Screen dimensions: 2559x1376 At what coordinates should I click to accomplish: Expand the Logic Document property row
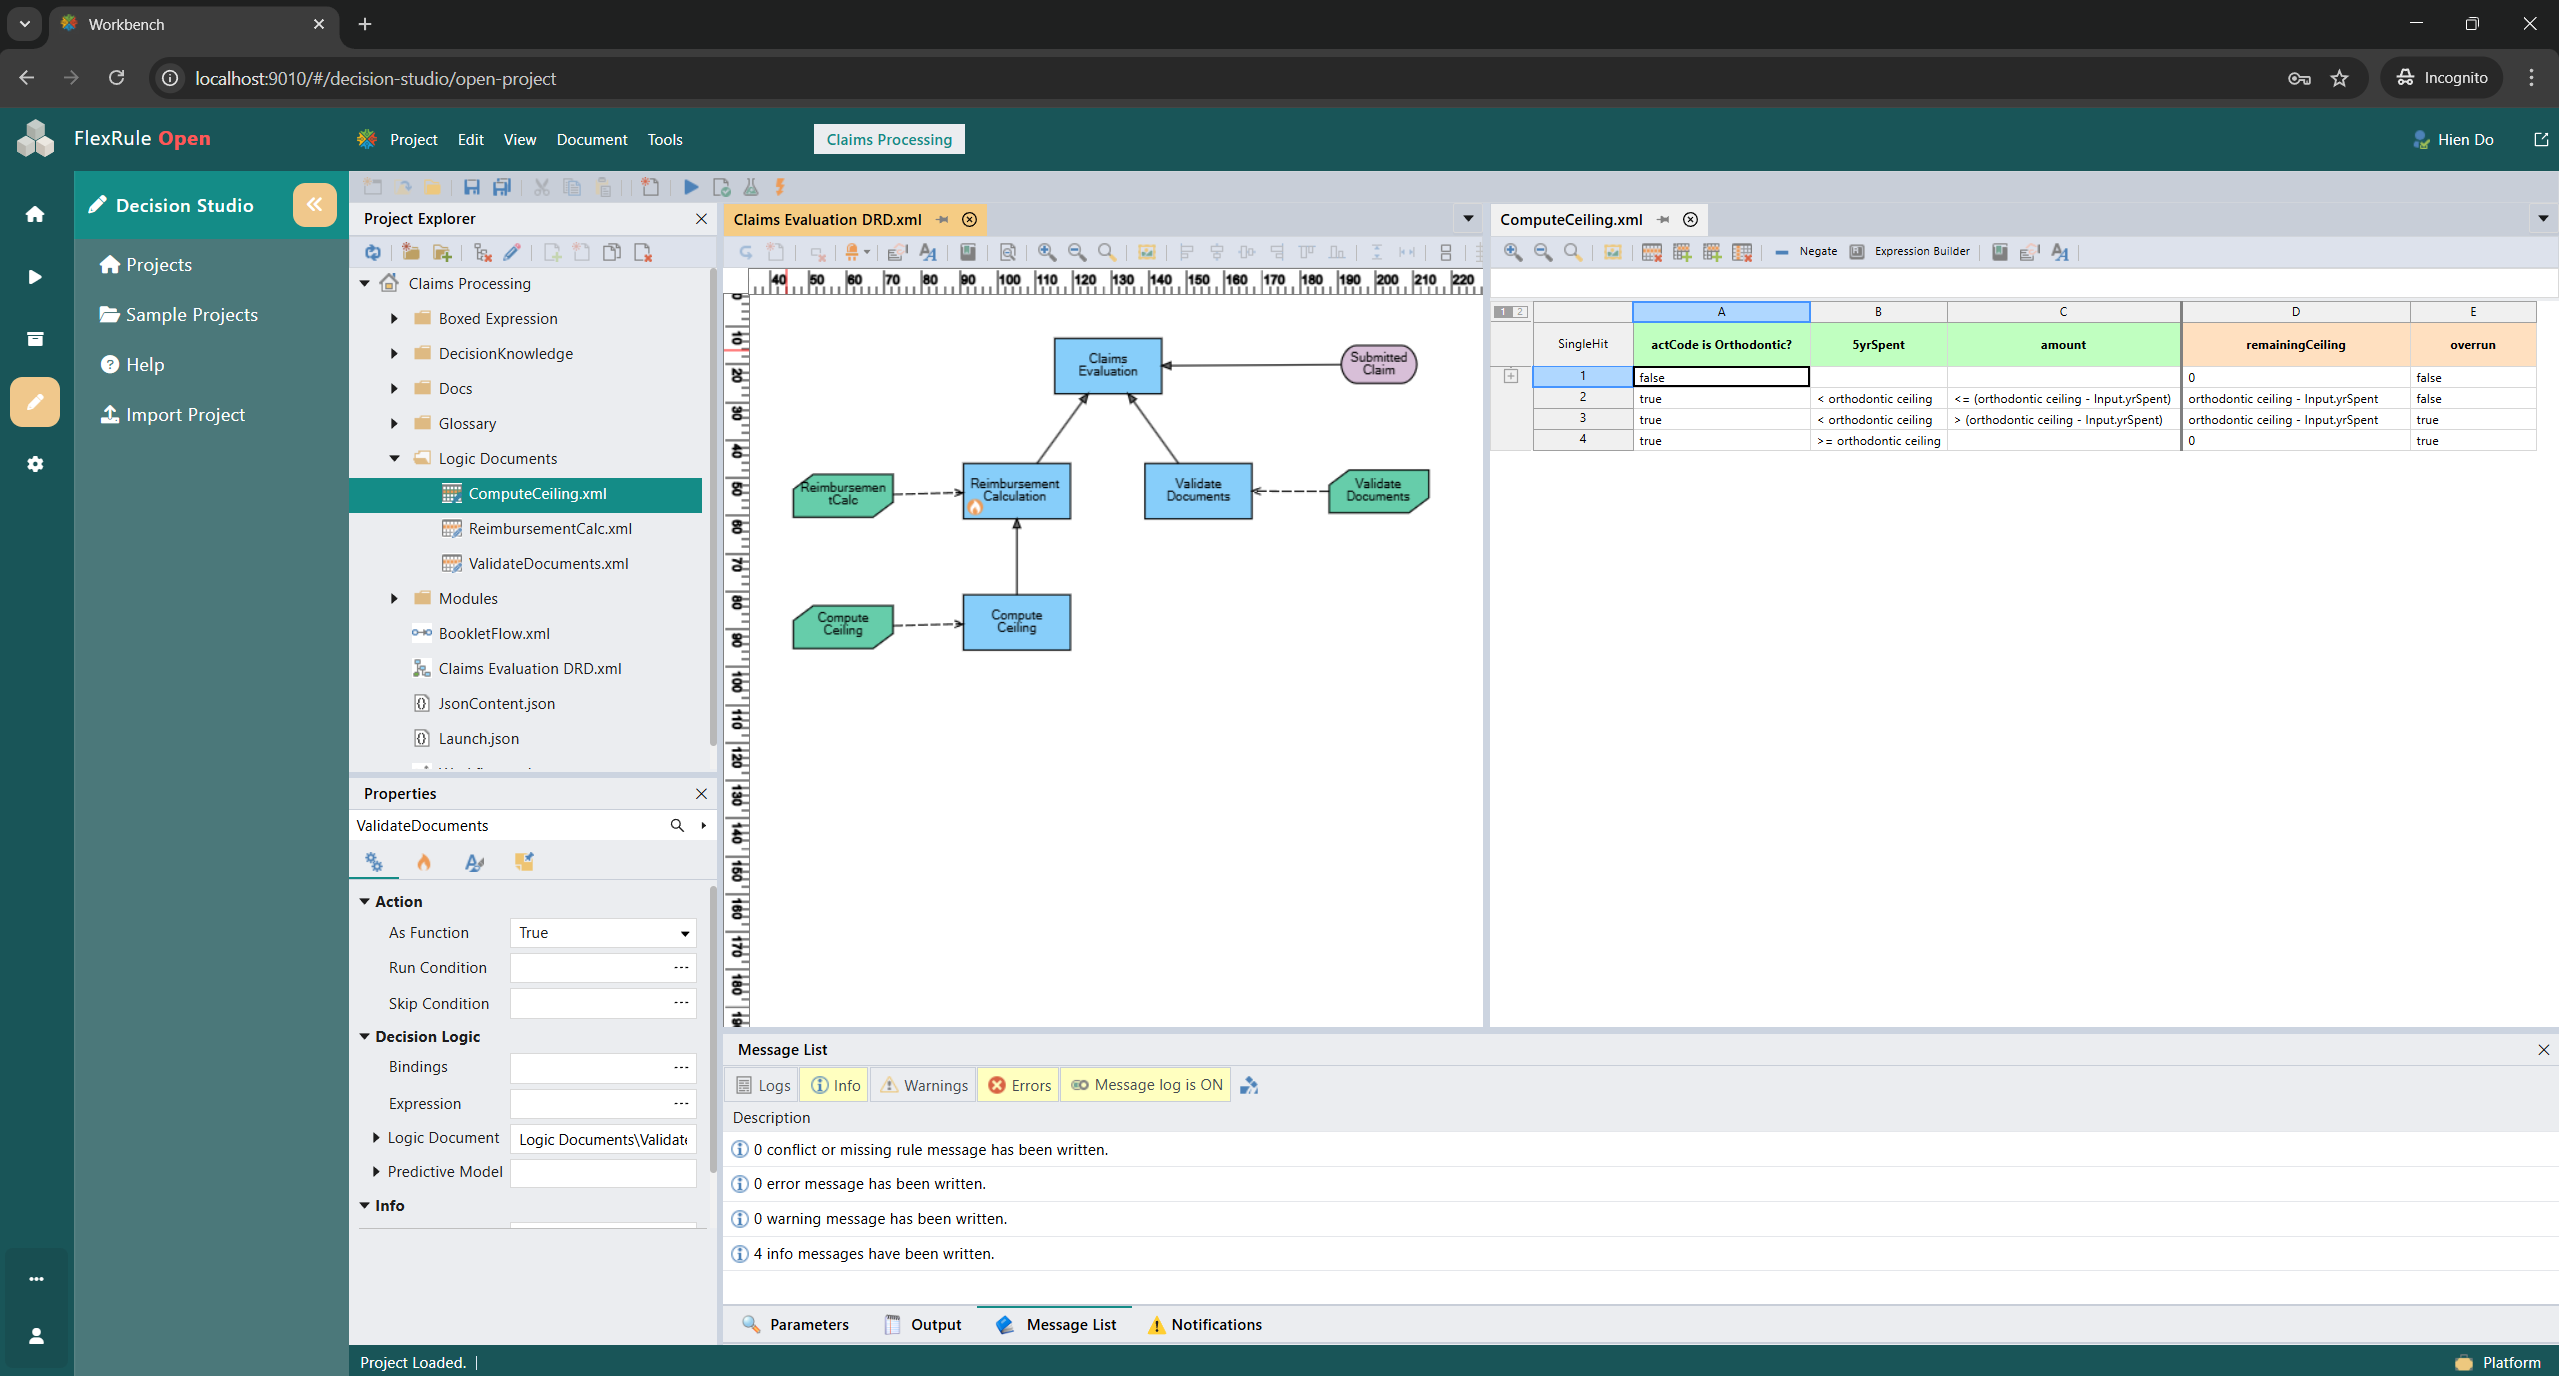coord(376,1138)
